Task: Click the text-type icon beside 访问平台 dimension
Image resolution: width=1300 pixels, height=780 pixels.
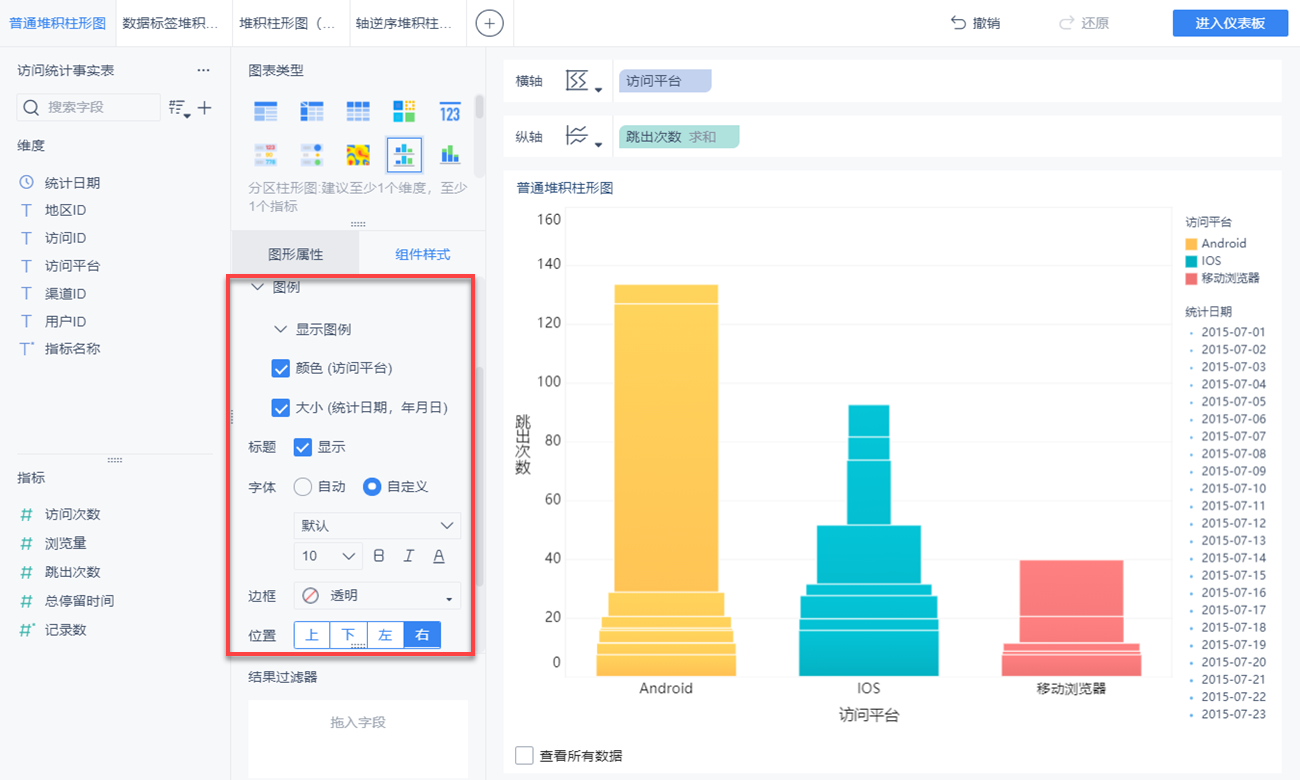Action: coord(27,266)
